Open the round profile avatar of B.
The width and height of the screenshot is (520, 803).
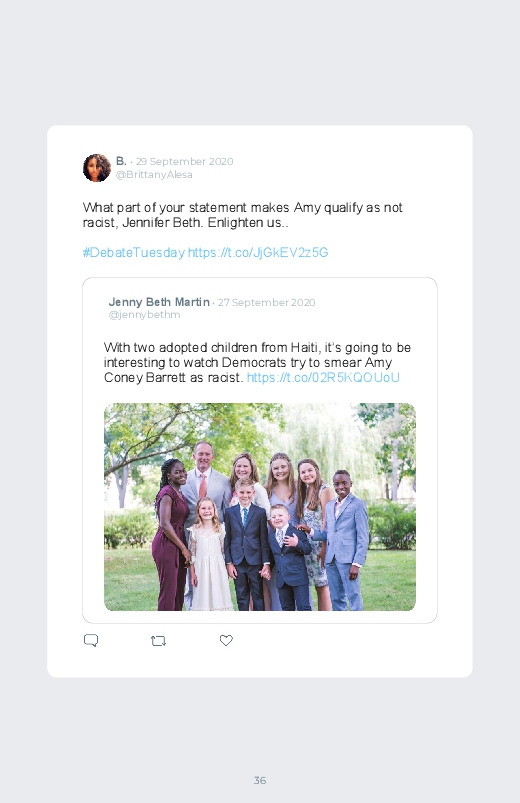click(97, 167)
